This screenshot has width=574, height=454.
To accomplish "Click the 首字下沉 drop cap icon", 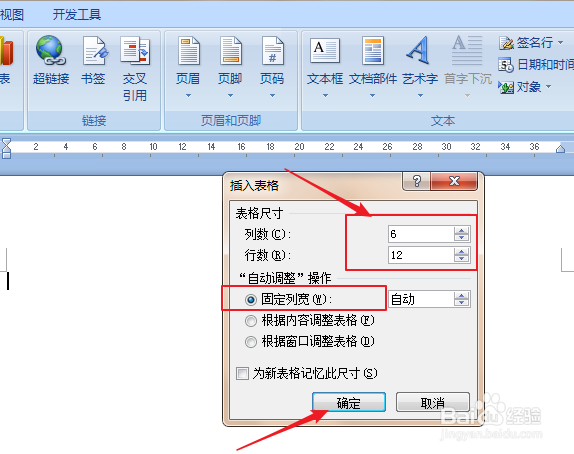I will coord(467,52).
